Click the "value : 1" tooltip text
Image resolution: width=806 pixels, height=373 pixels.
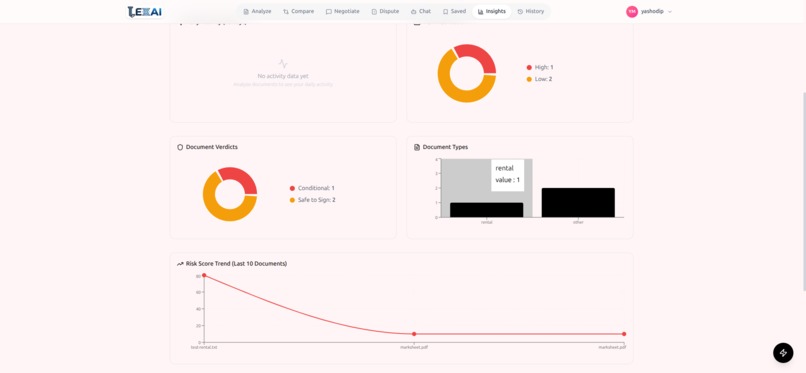point(507,180)
